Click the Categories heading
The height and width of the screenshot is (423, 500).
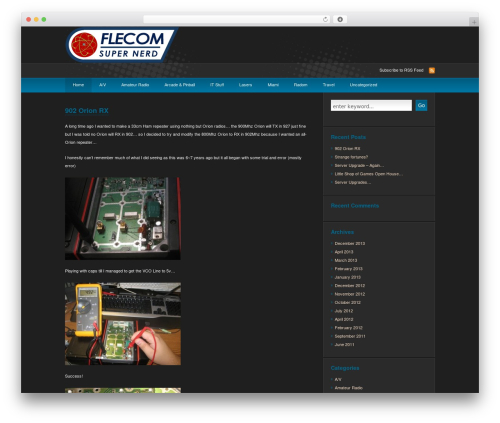(345, 368)
